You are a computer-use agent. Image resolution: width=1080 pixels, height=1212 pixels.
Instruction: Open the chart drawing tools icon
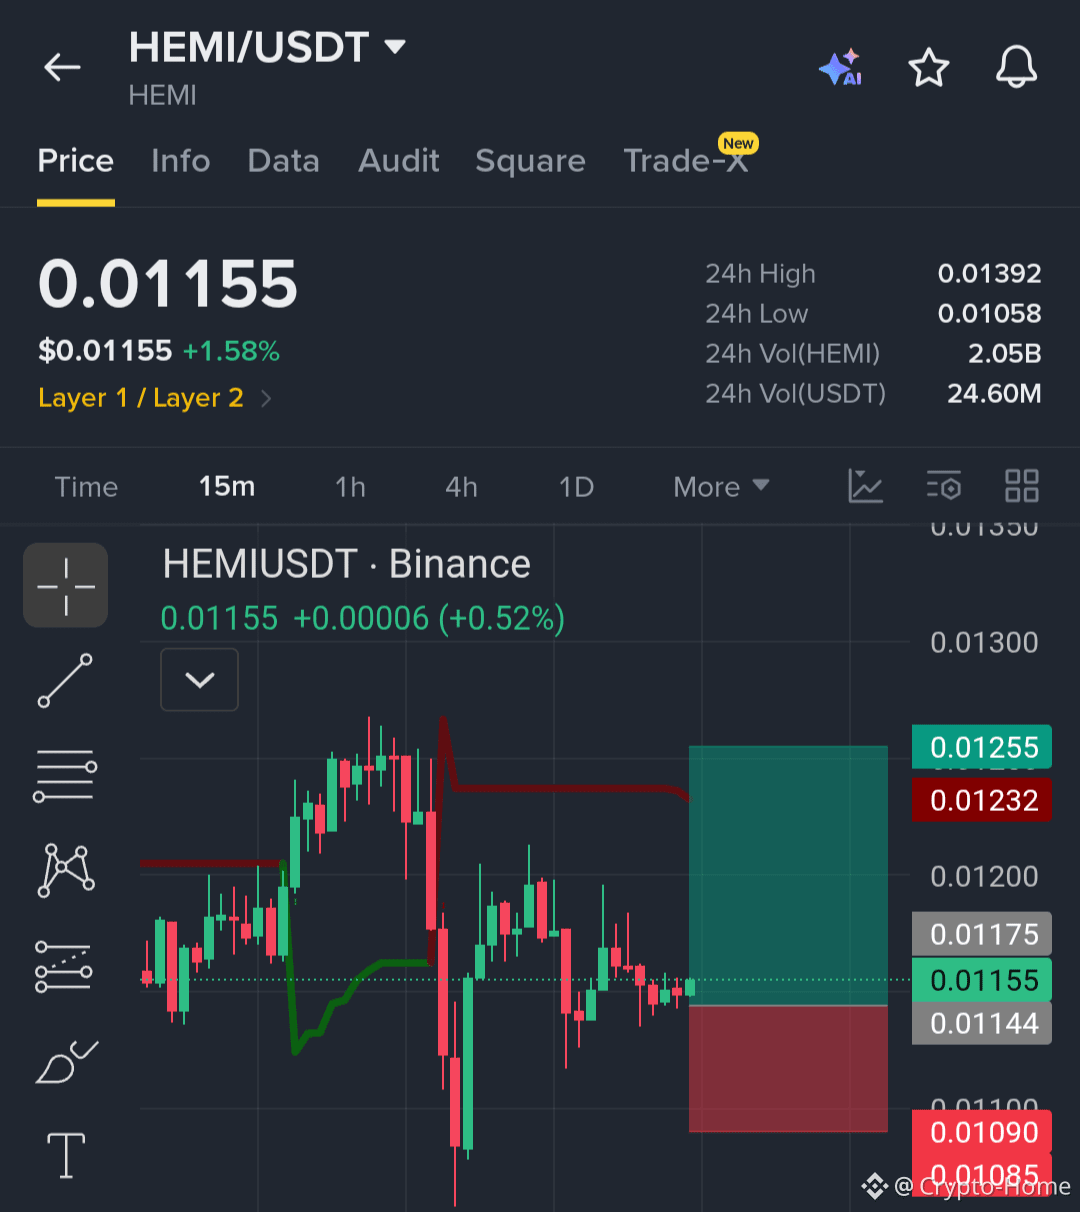point(865,486)
